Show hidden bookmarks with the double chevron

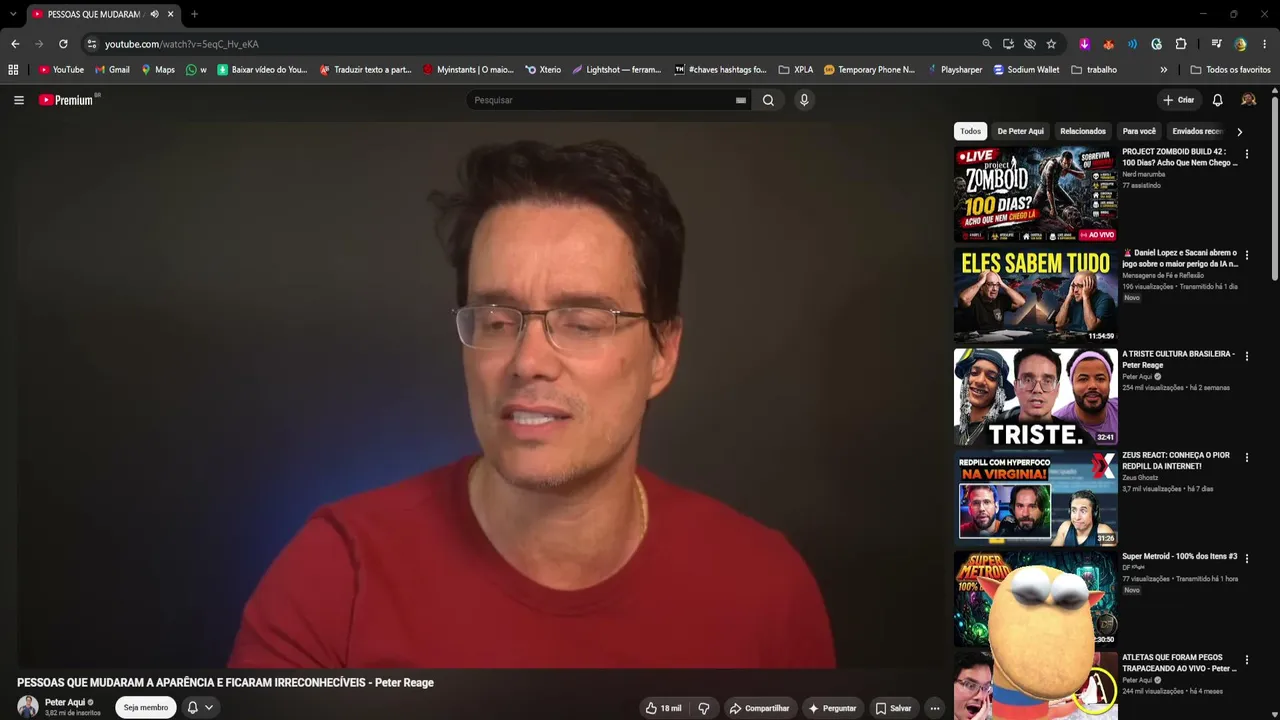coord(1163,70)
